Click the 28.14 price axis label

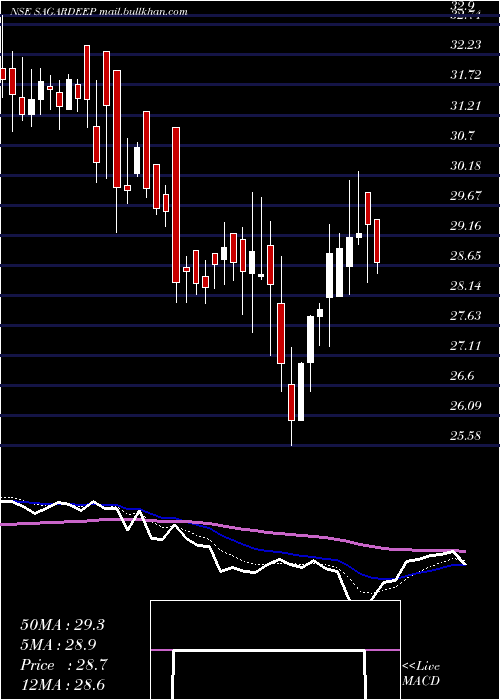[466, 286]
